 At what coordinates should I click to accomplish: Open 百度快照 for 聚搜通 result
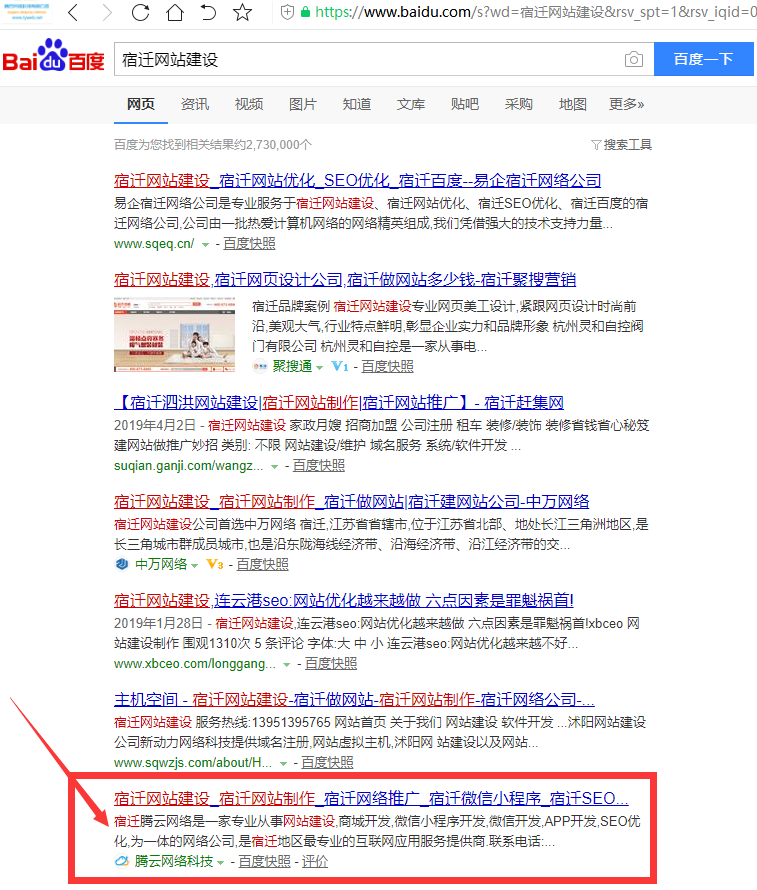pos(388,367)
